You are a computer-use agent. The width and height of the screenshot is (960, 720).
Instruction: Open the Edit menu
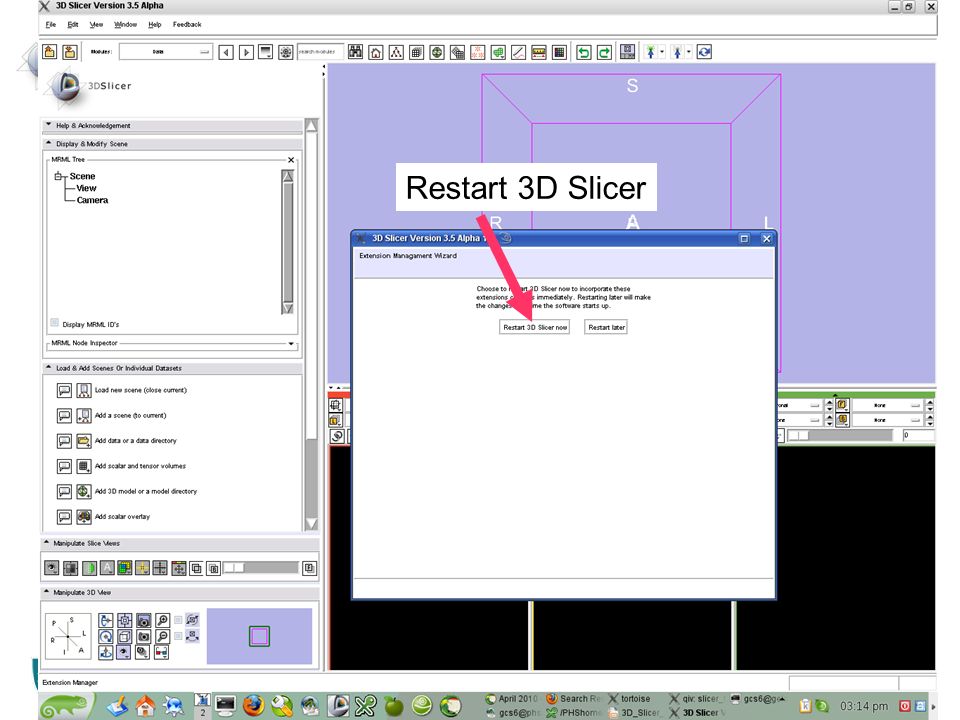click(x=73, y=24)
